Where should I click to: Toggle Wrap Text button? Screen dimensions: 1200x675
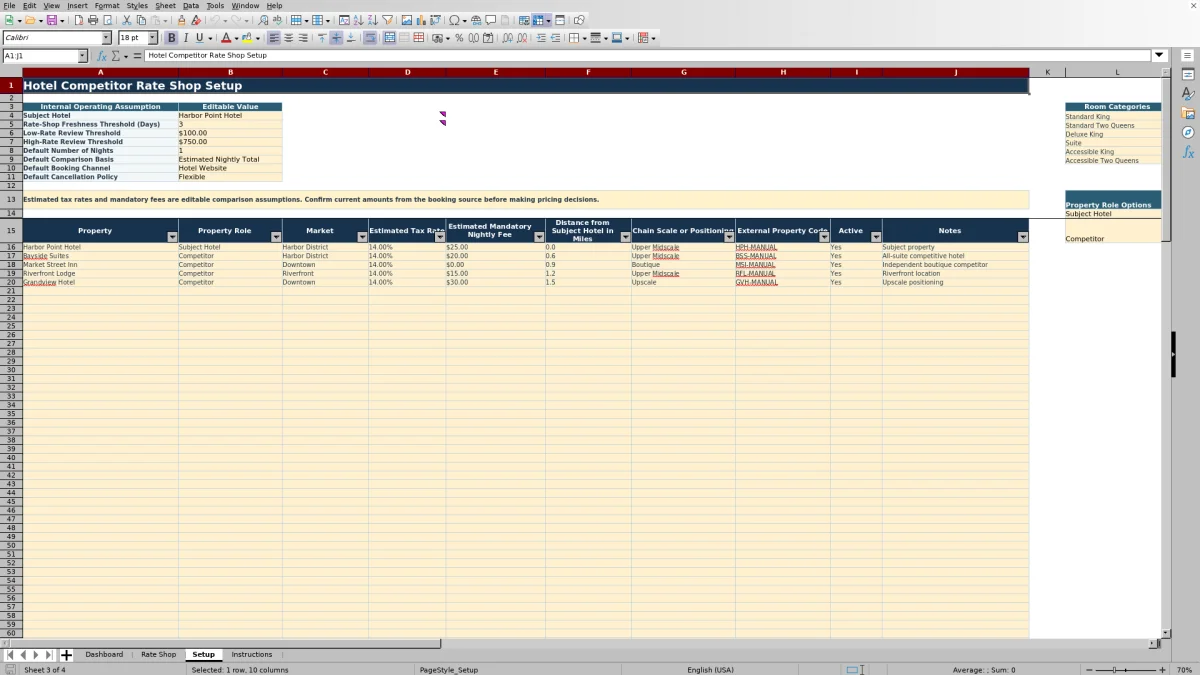pos(370,38)
